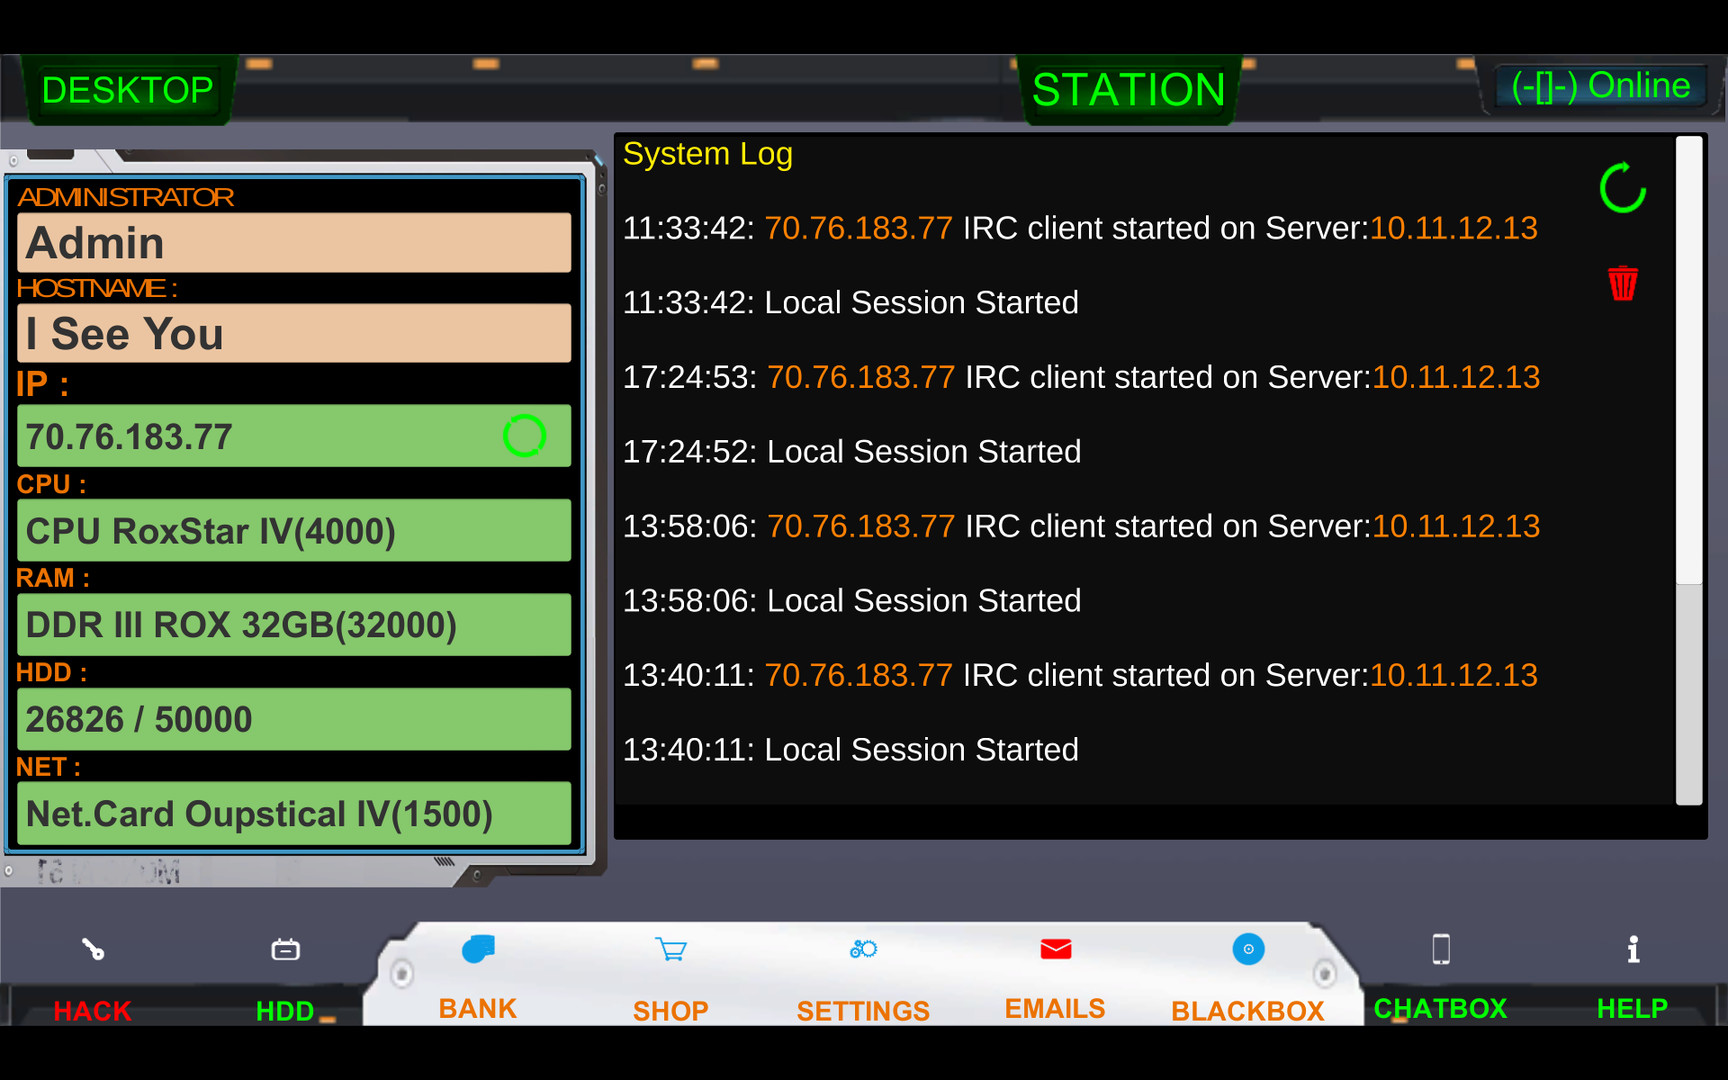Edit the hostname field I See You
The image size is (1728, 1080).
tap(294, 334)
